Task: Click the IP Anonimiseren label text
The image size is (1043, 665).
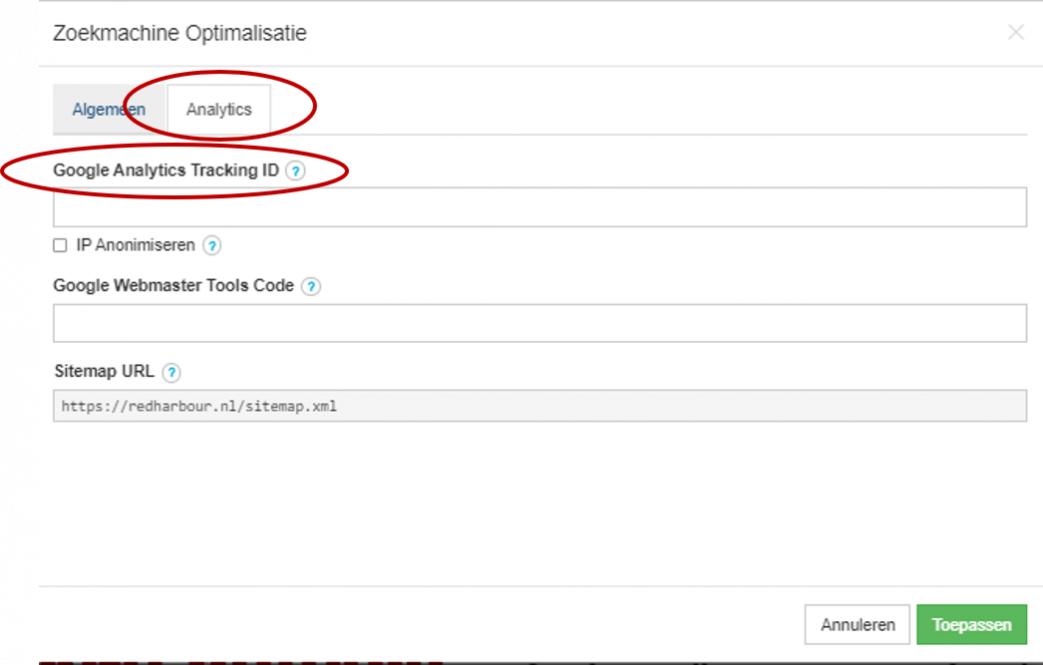Action: (135, 245)
